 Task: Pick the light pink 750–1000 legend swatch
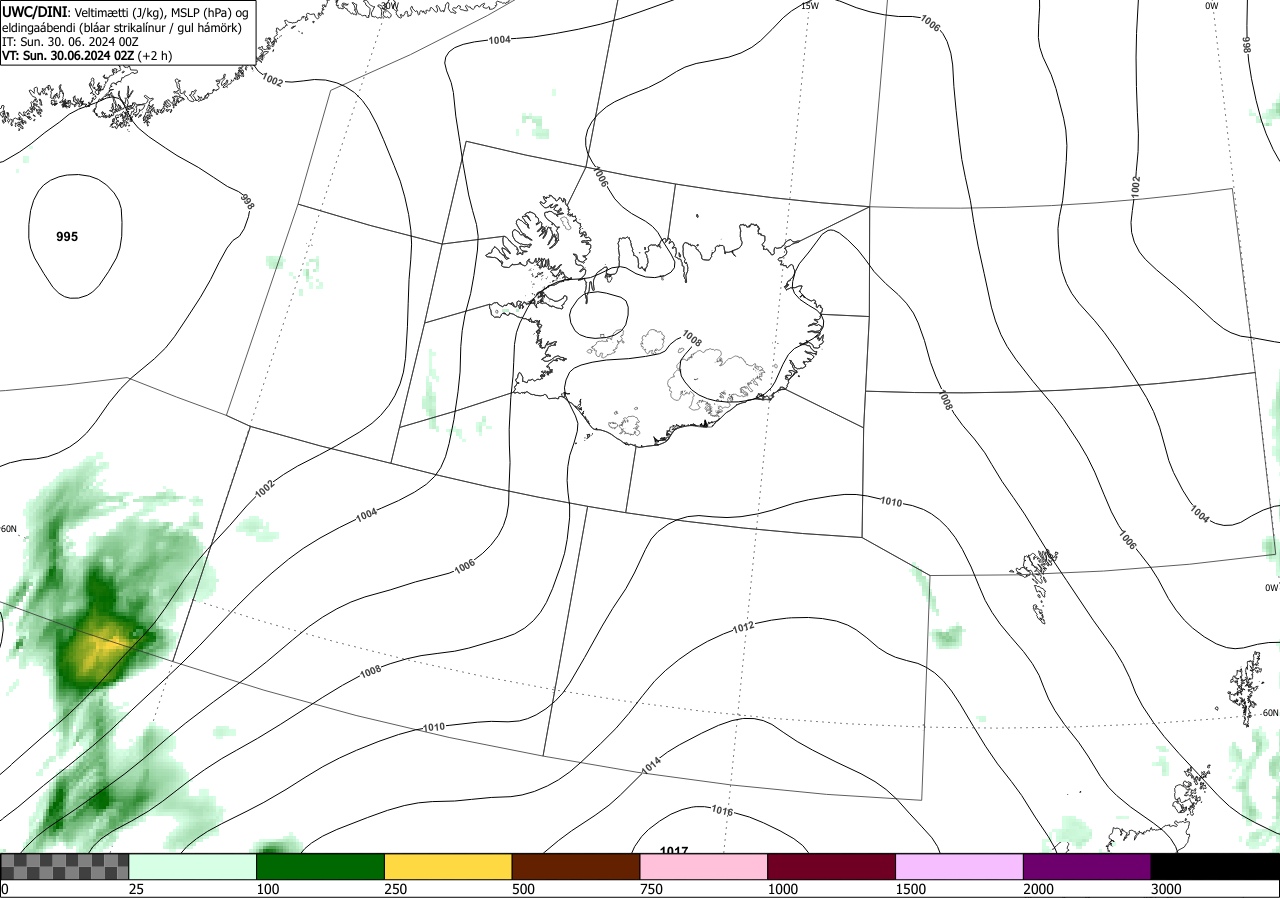point(704,866)
